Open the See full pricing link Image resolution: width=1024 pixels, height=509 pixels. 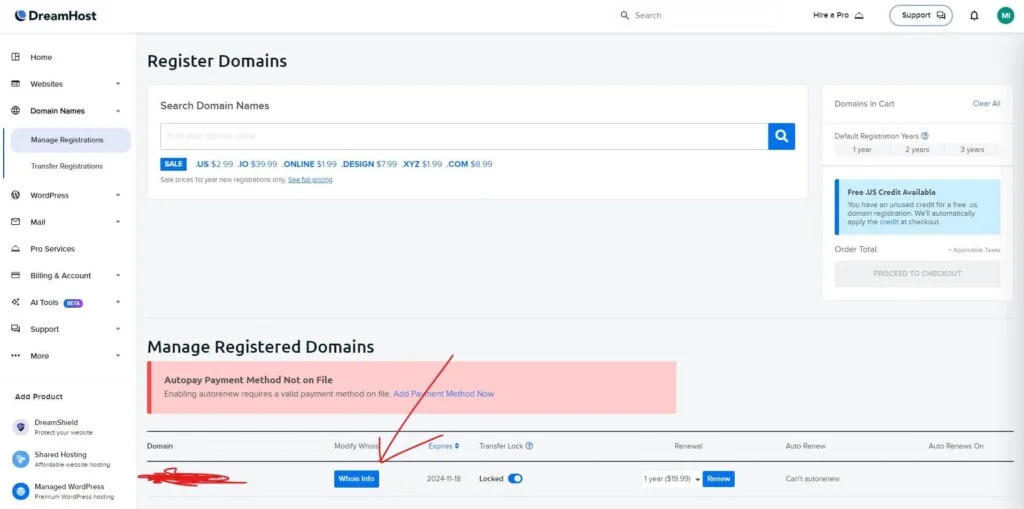[x=310, y=180]
